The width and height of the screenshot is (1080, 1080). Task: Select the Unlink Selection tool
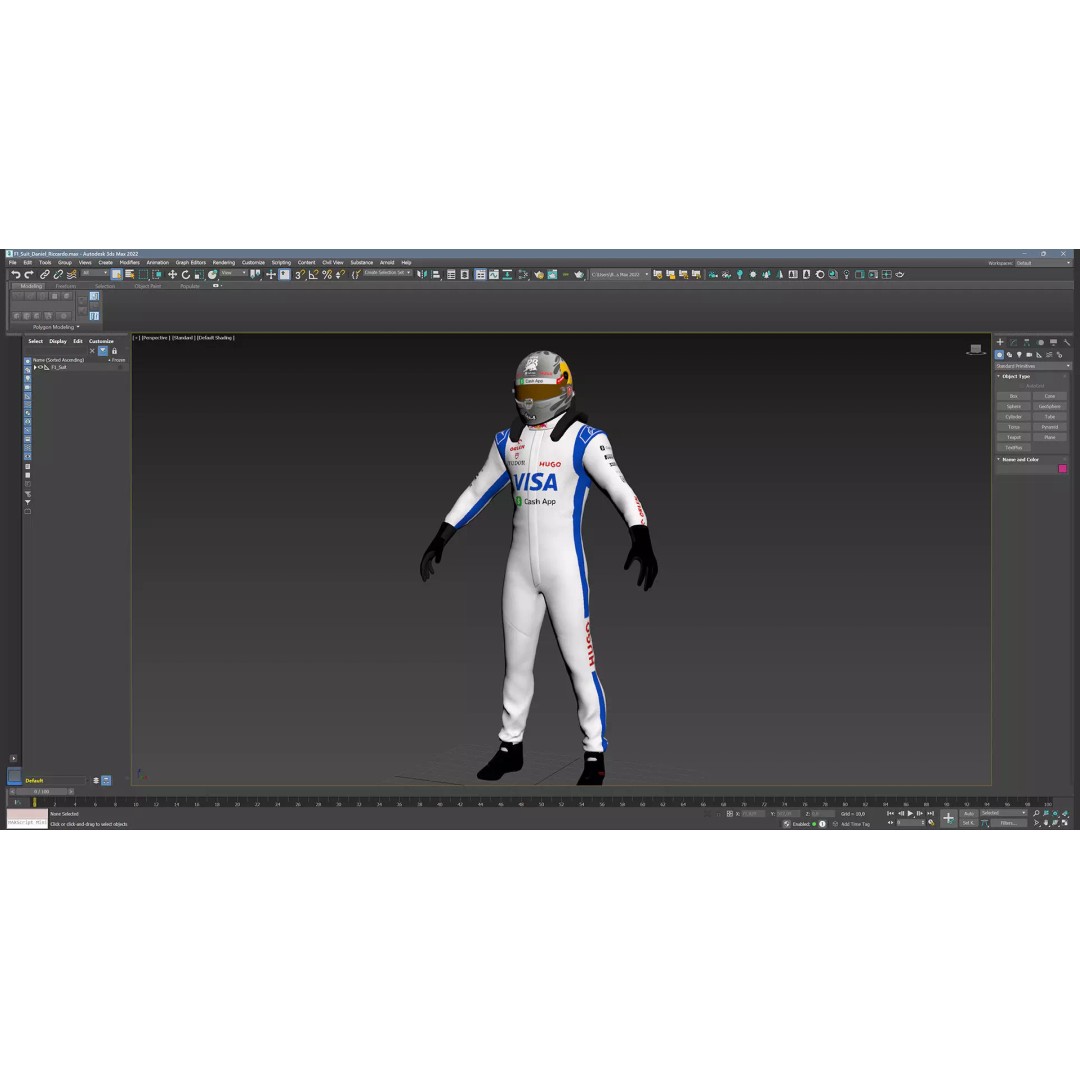[59, 274]
